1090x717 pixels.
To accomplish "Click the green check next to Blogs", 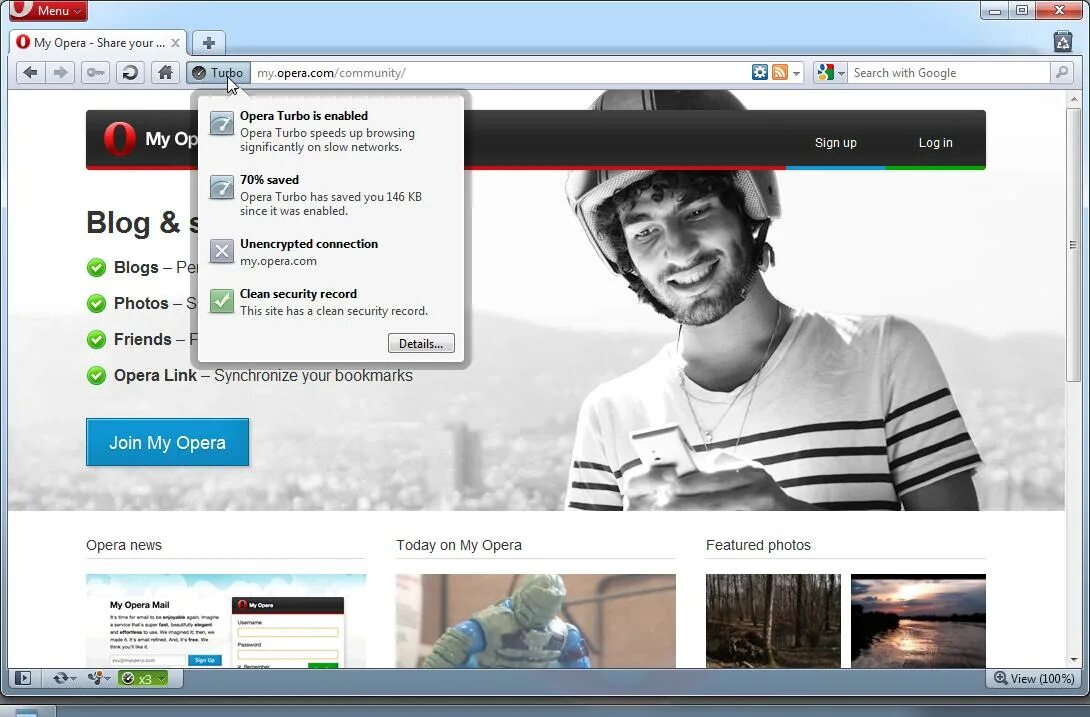I will click(96, 268).
